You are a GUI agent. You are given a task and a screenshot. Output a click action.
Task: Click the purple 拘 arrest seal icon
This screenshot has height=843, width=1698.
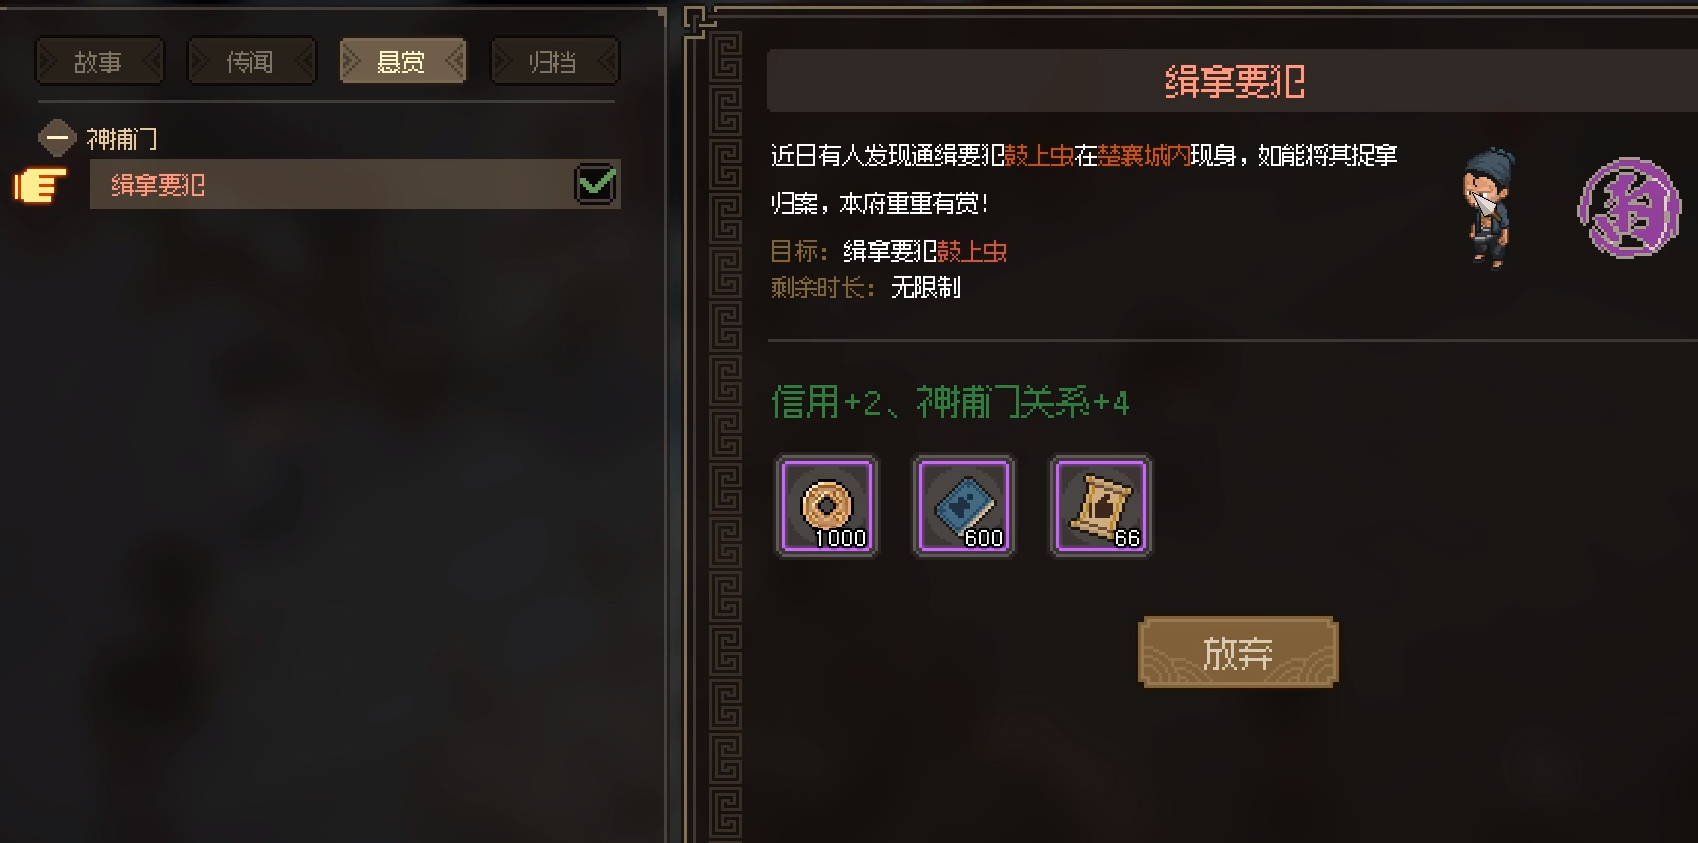point(1629,208)
